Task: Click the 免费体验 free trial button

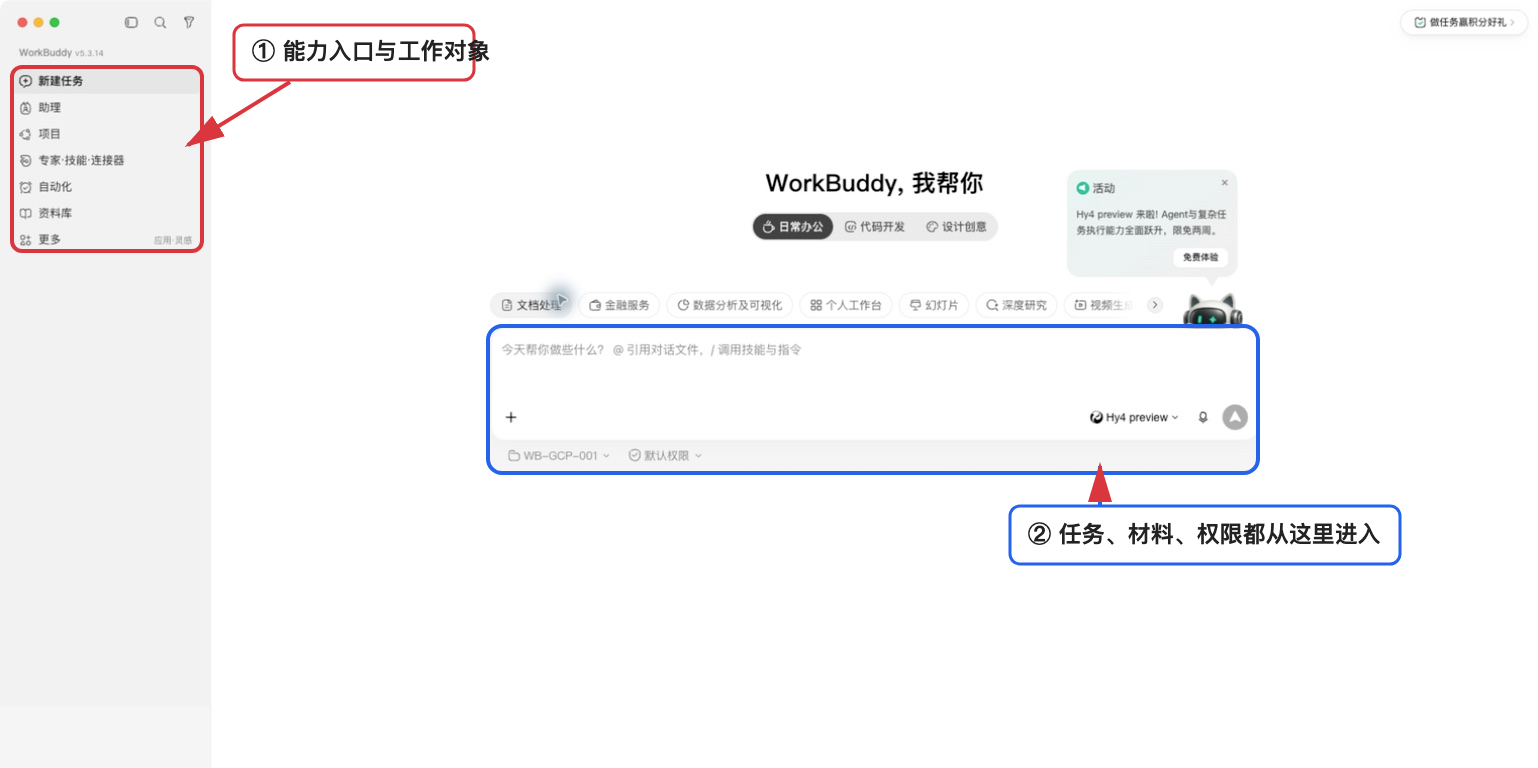Action: (1201, 257)
